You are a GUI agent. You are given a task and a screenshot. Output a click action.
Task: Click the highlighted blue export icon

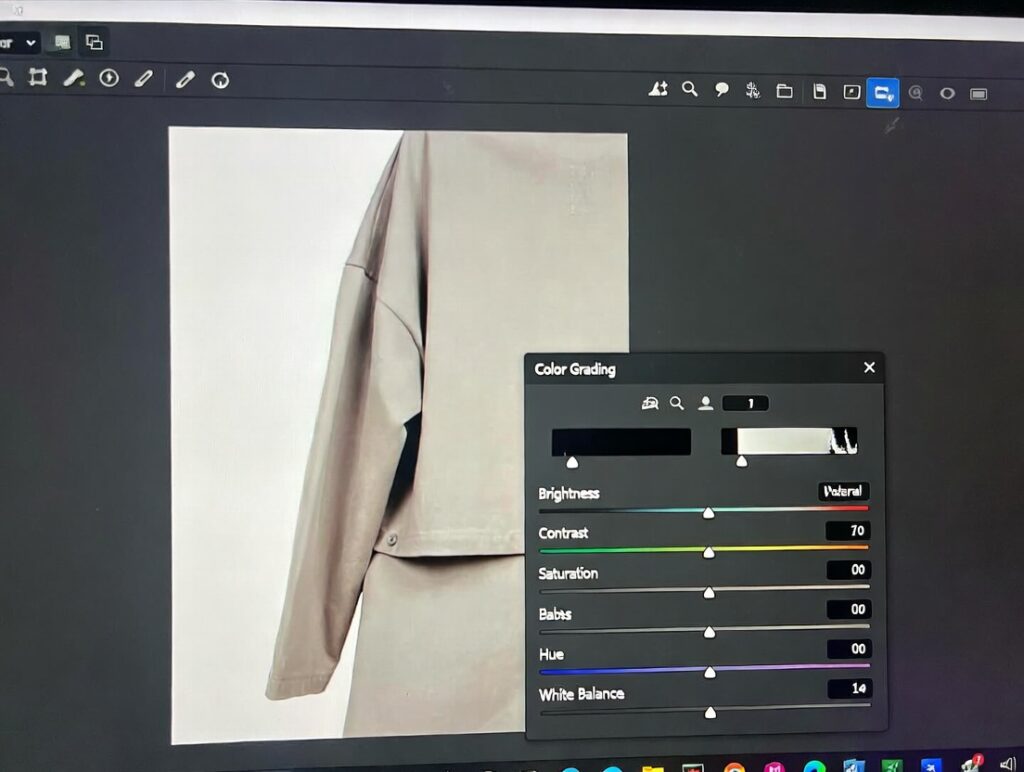pos(882,92)
